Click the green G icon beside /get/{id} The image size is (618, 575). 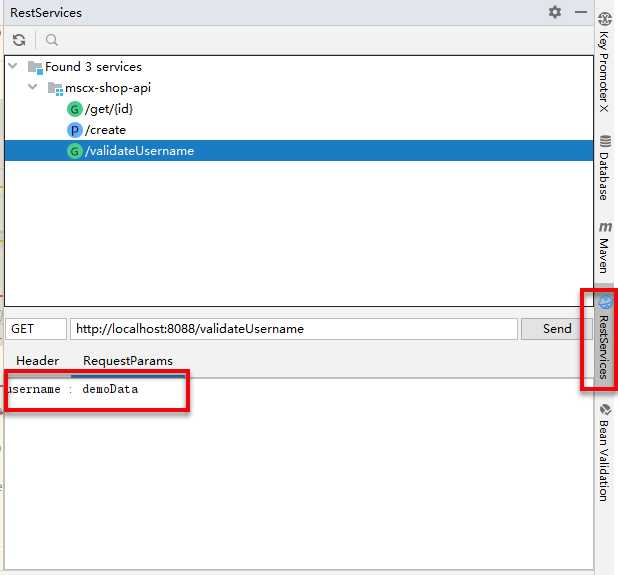(x=74, y=109)
